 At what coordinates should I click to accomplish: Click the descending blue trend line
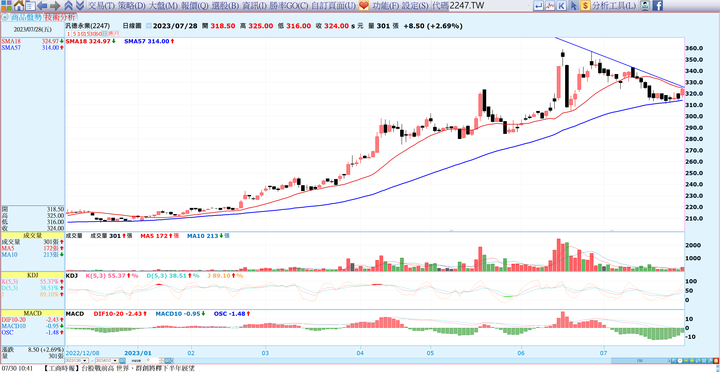click(x=620, y=62)
